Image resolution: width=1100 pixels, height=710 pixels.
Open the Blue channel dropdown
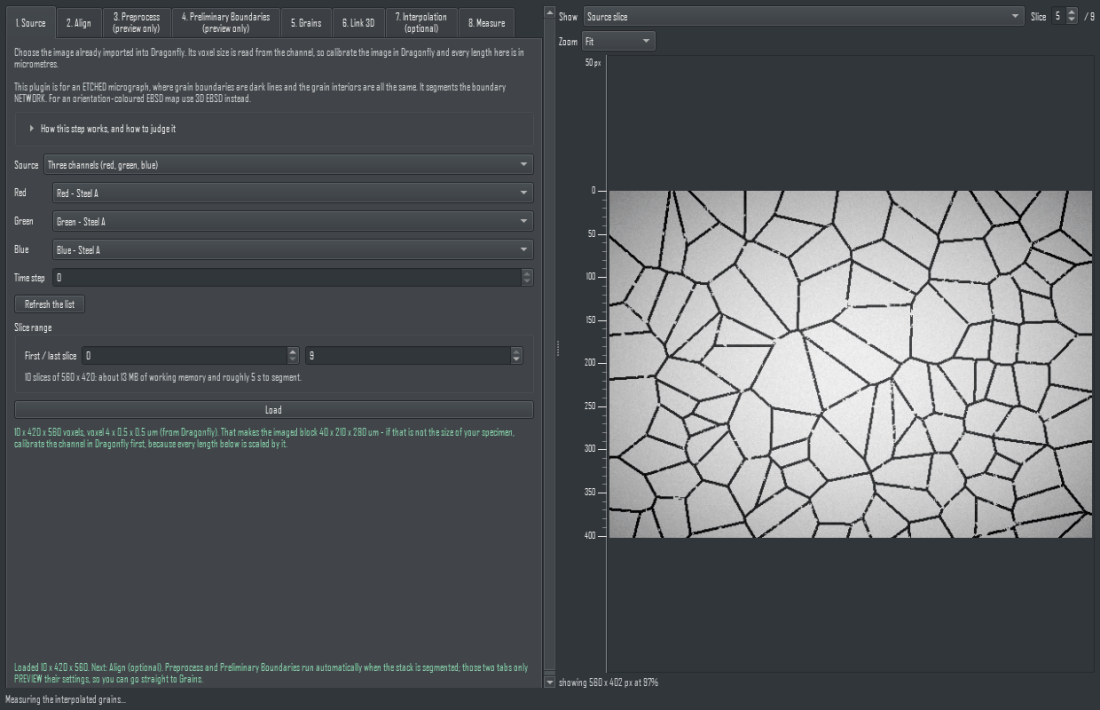tap(293, 250)
